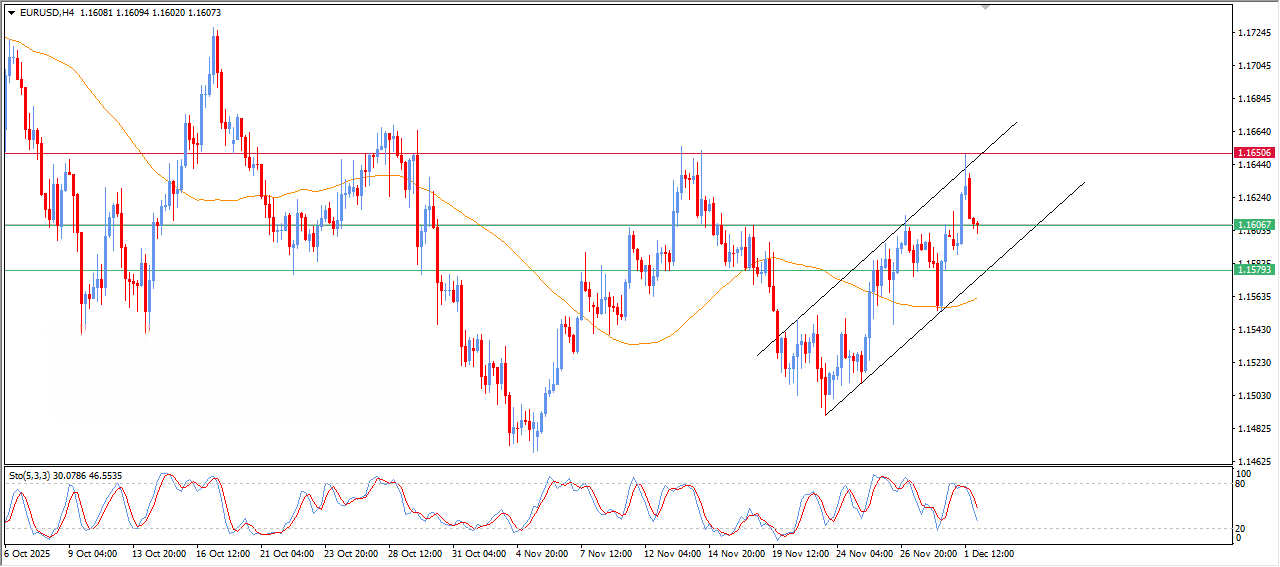The height and width of the screenshot is (567, 1280).
Task: Click the upper end of upper channel trendline
Action: click(x=1016, y=122)
